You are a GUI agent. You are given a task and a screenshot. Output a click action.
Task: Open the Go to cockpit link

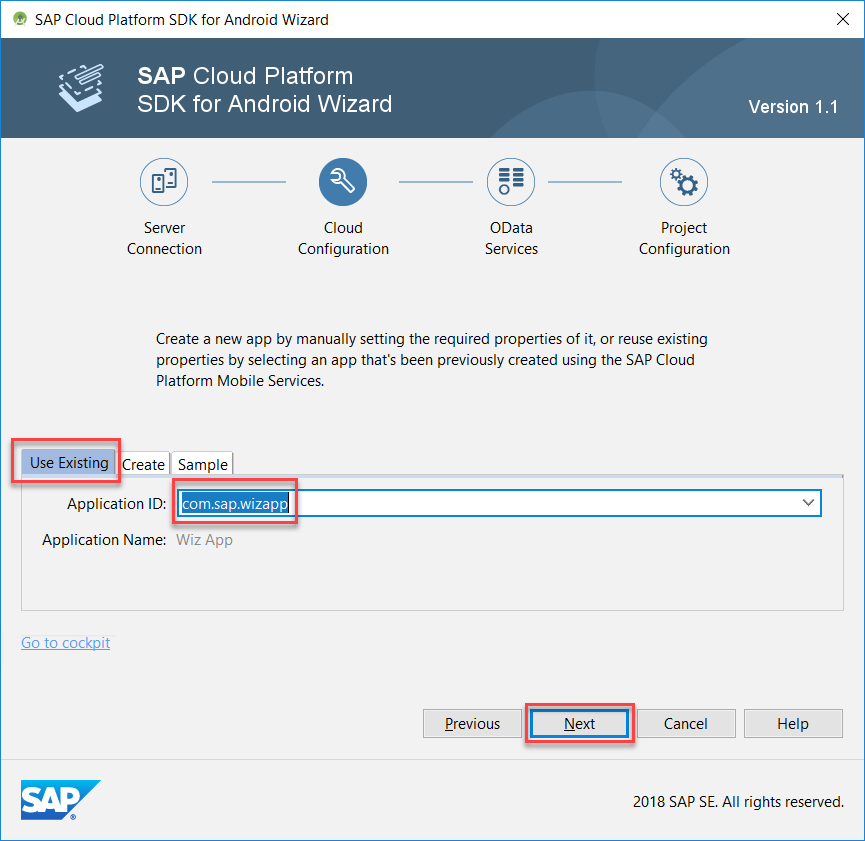[66, 643]
